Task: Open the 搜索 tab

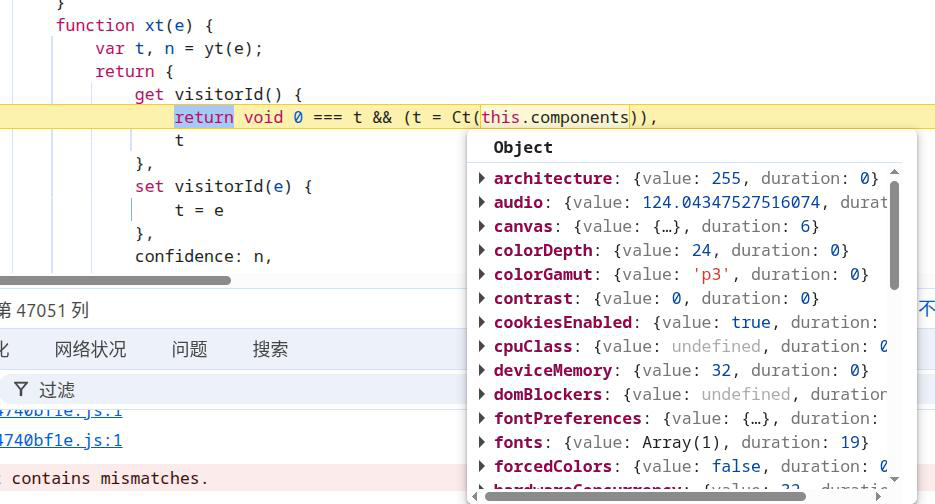Action: (270, 349)
